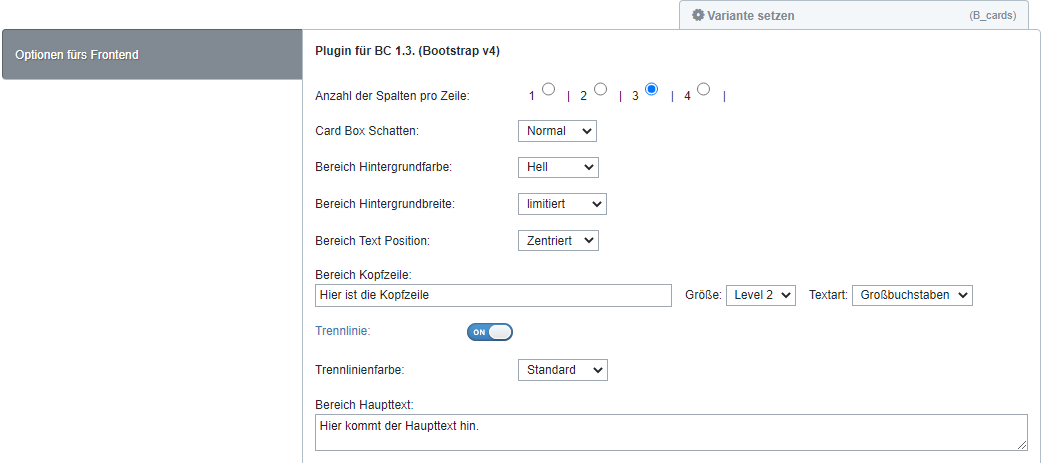Click the Trennlinie label link

click(x=343, y=329)
